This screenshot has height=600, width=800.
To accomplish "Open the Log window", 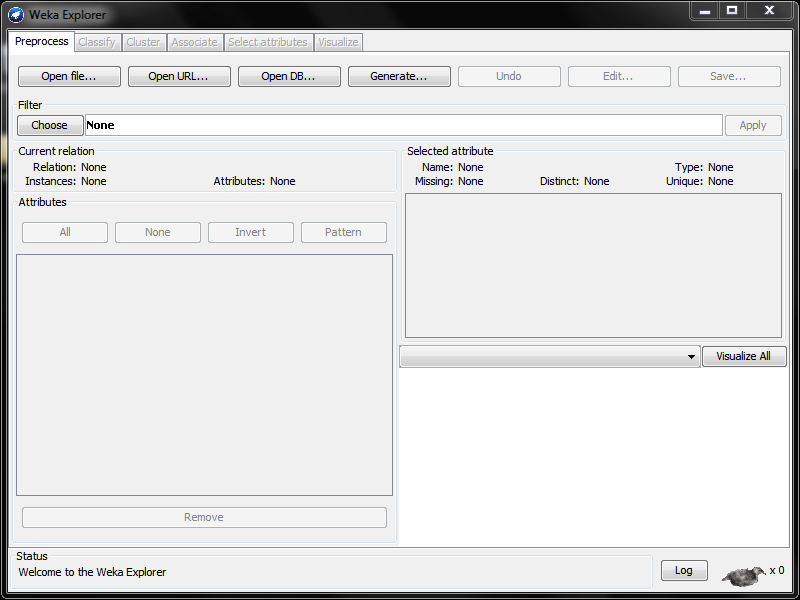I will pos(684,570).
